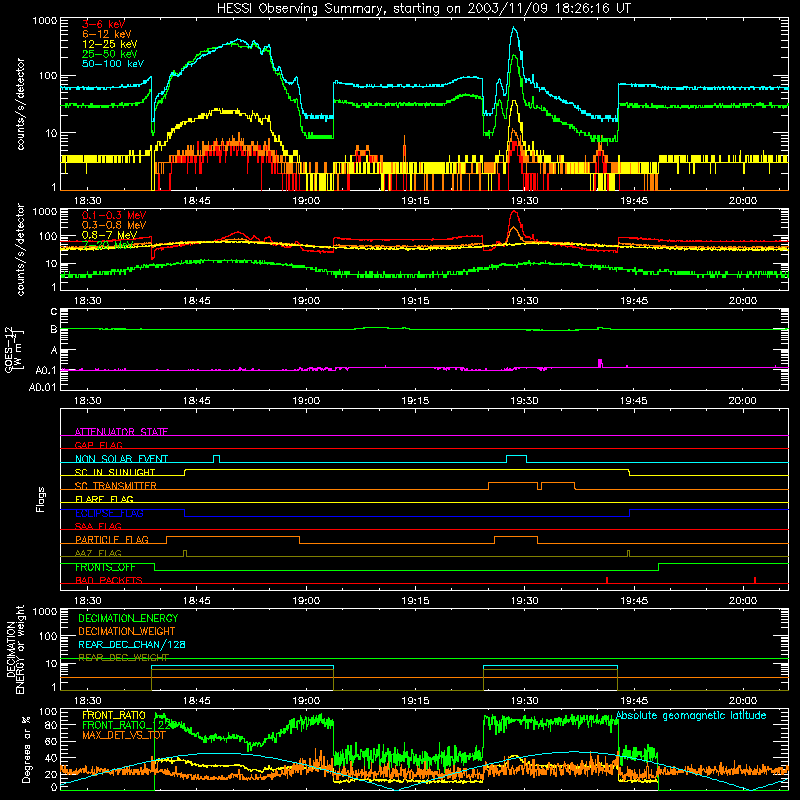Select the FRONTS_OFF flag label
The width and height of the screenshot is (800, 800).
coord(105,567)
